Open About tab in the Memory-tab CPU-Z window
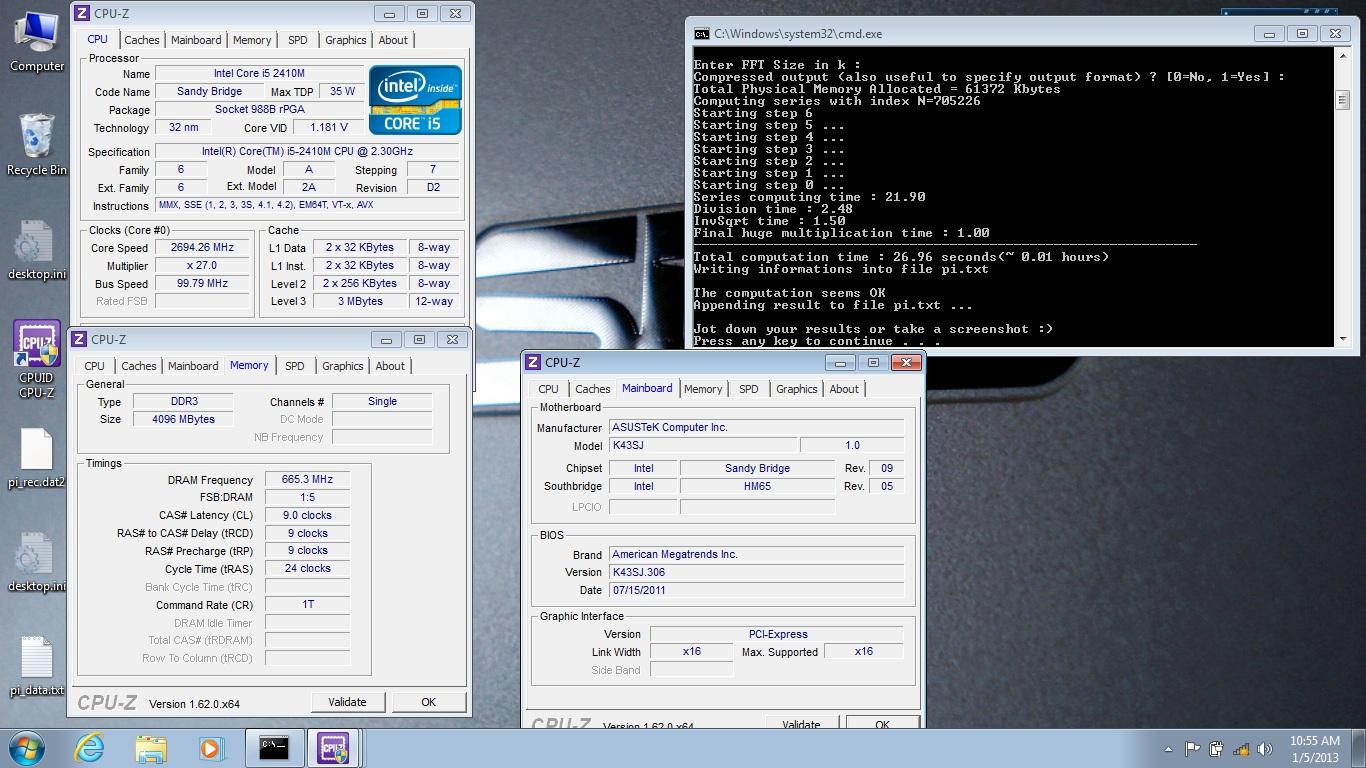Screen dimensions: 1366x768 (x=390, y=366)
